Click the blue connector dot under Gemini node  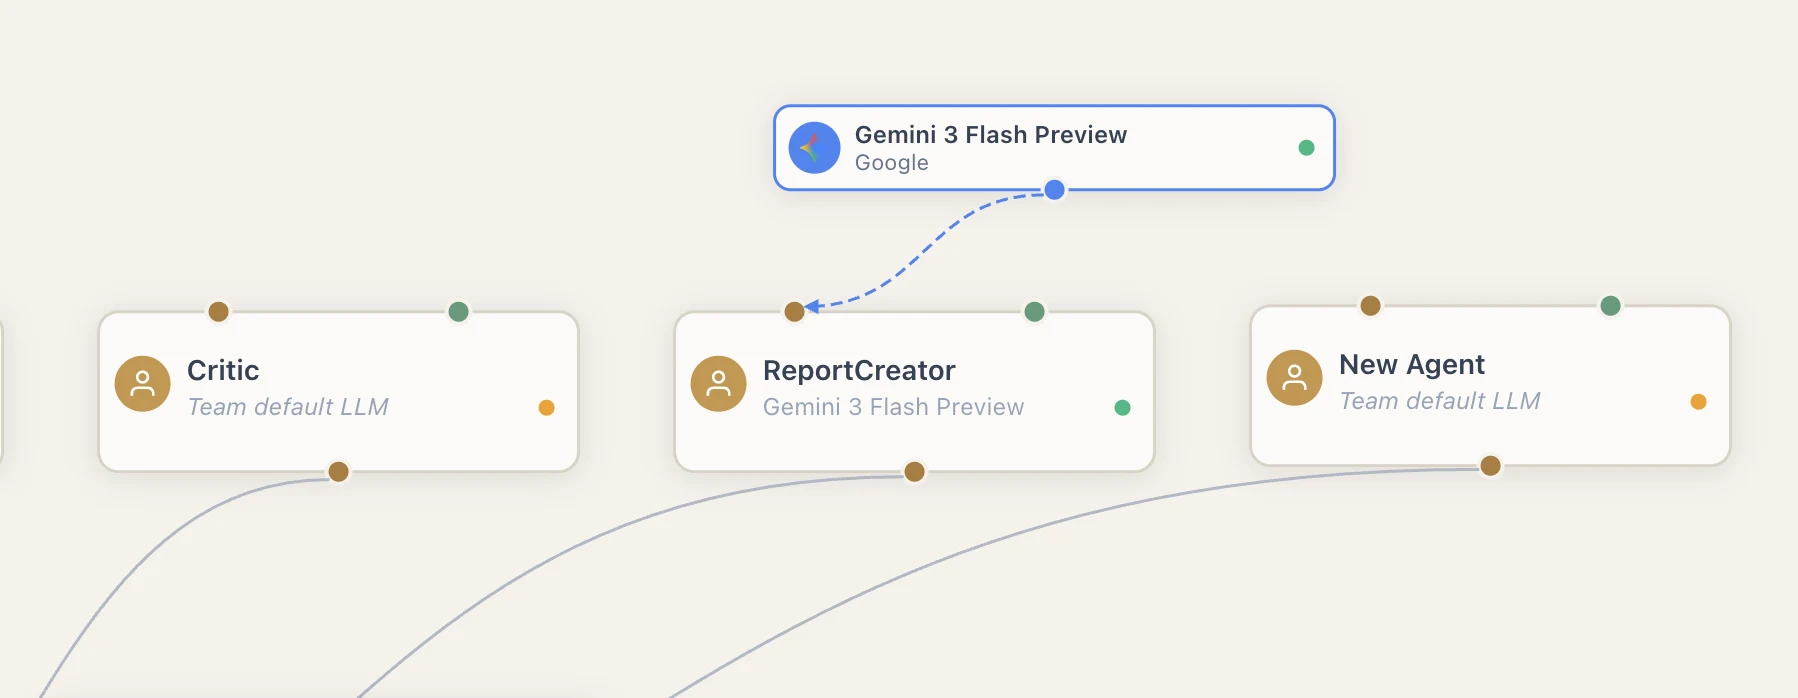point(1054,190)
